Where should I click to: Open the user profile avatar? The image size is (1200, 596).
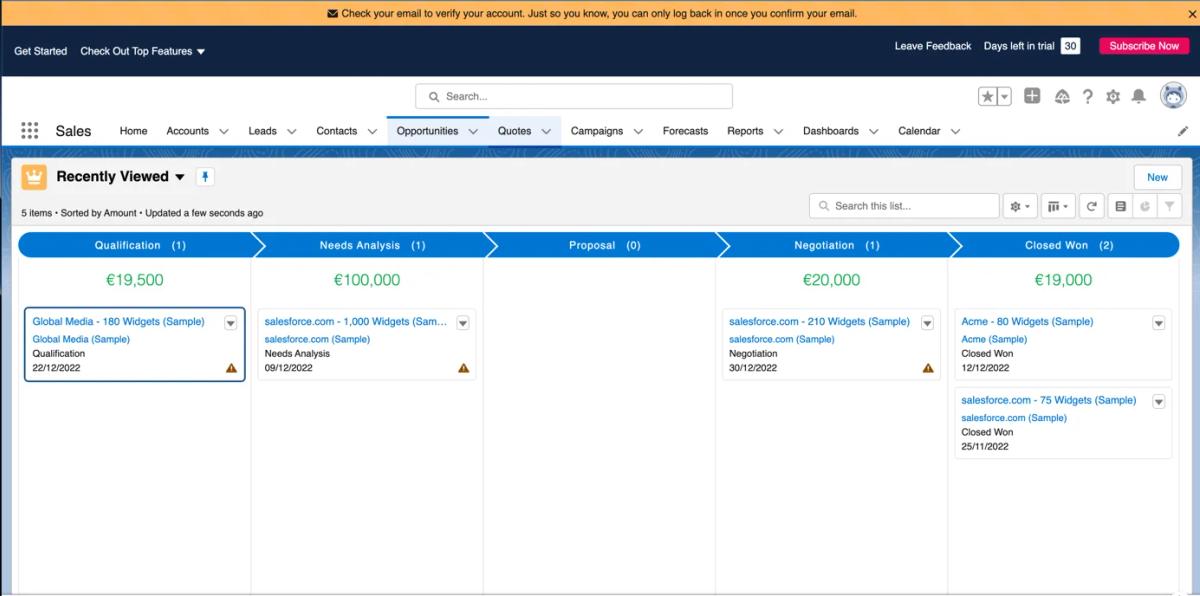[1173, 95]
